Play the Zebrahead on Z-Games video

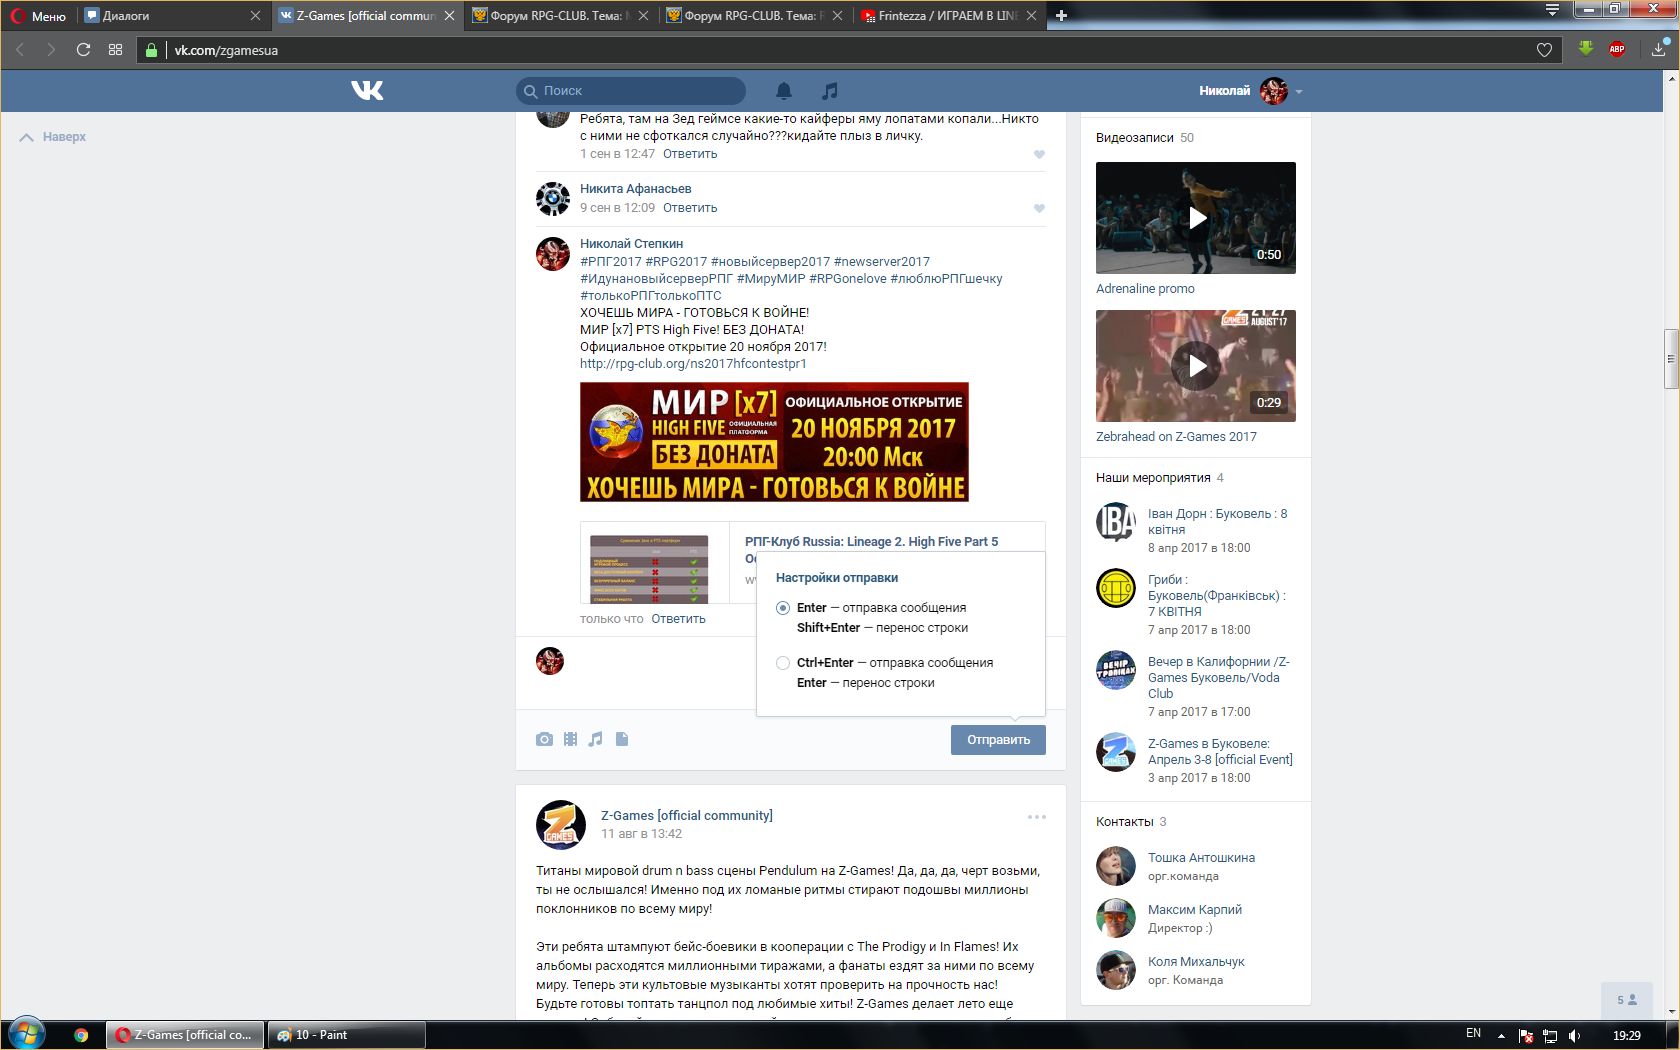coord(1196,366)
